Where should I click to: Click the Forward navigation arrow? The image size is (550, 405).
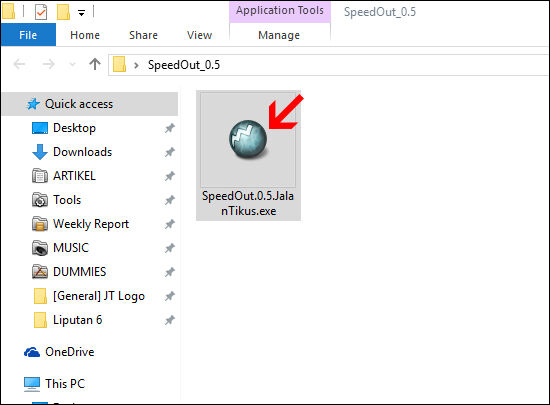point(48,64)
